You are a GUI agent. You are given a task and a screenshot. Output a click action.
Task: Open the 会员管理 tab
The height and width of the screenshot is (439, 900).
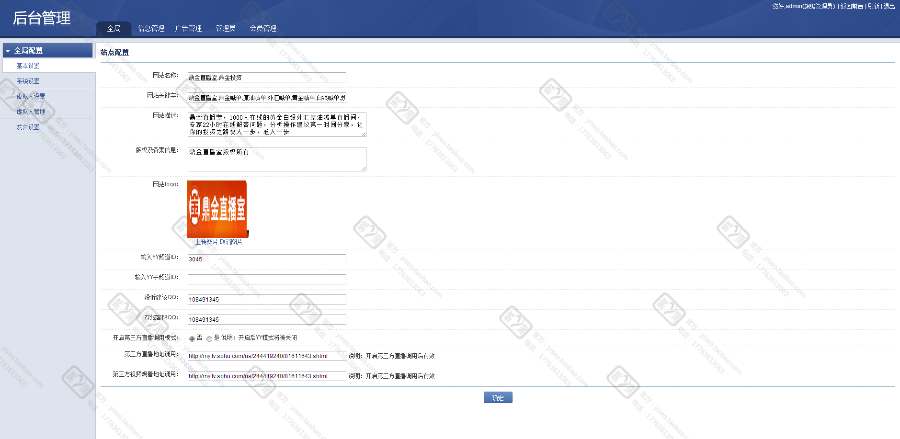point(263,29)
